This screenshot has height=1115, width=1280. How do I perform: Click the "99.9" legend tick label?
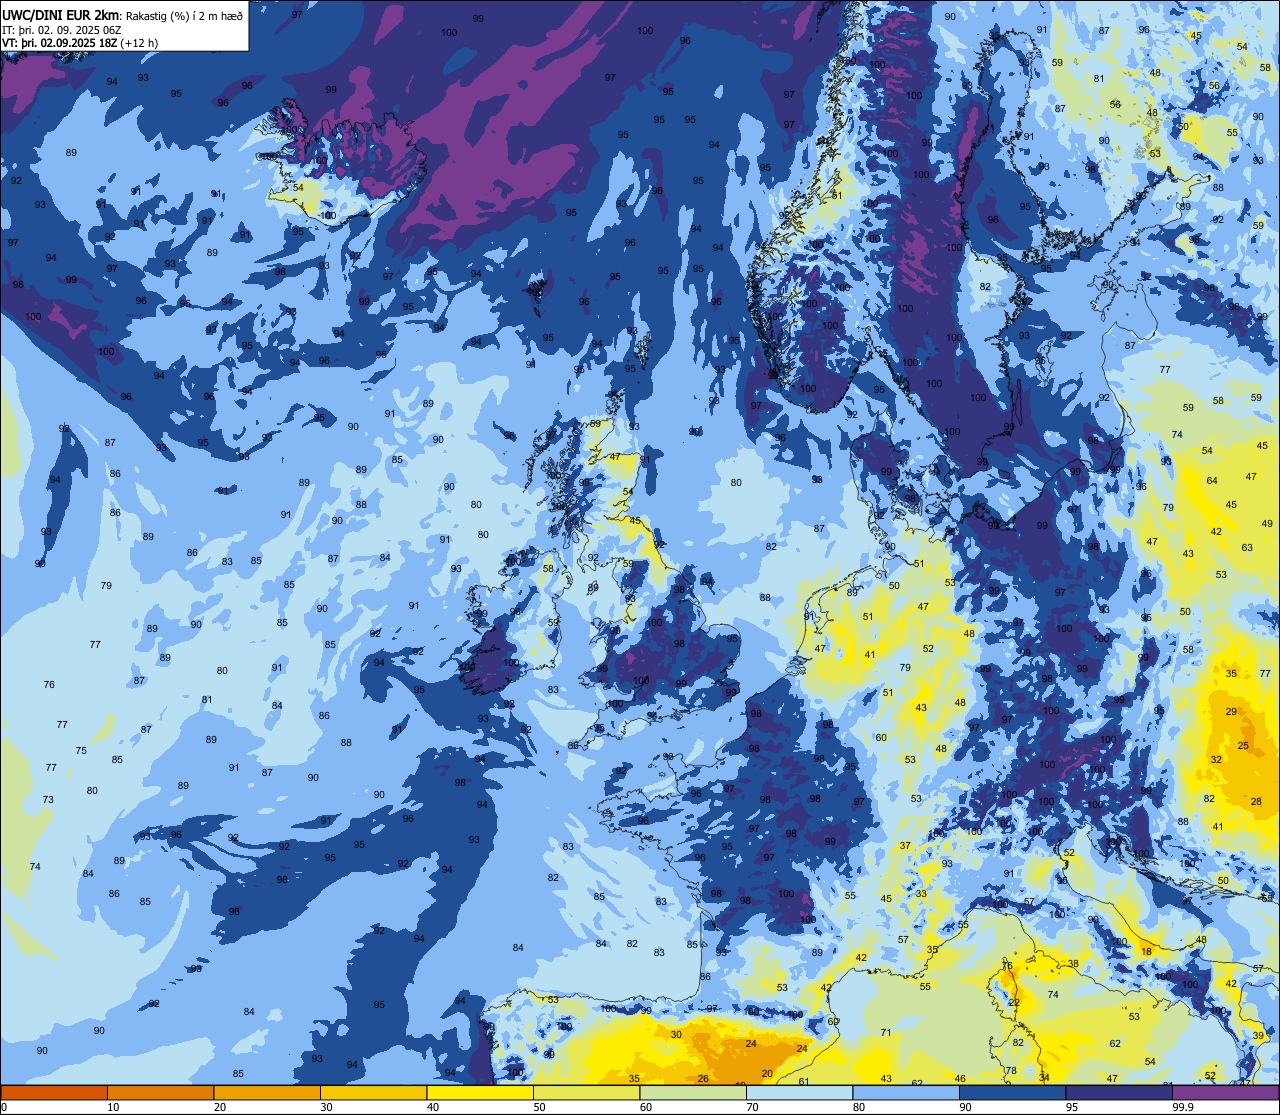1184,1107
